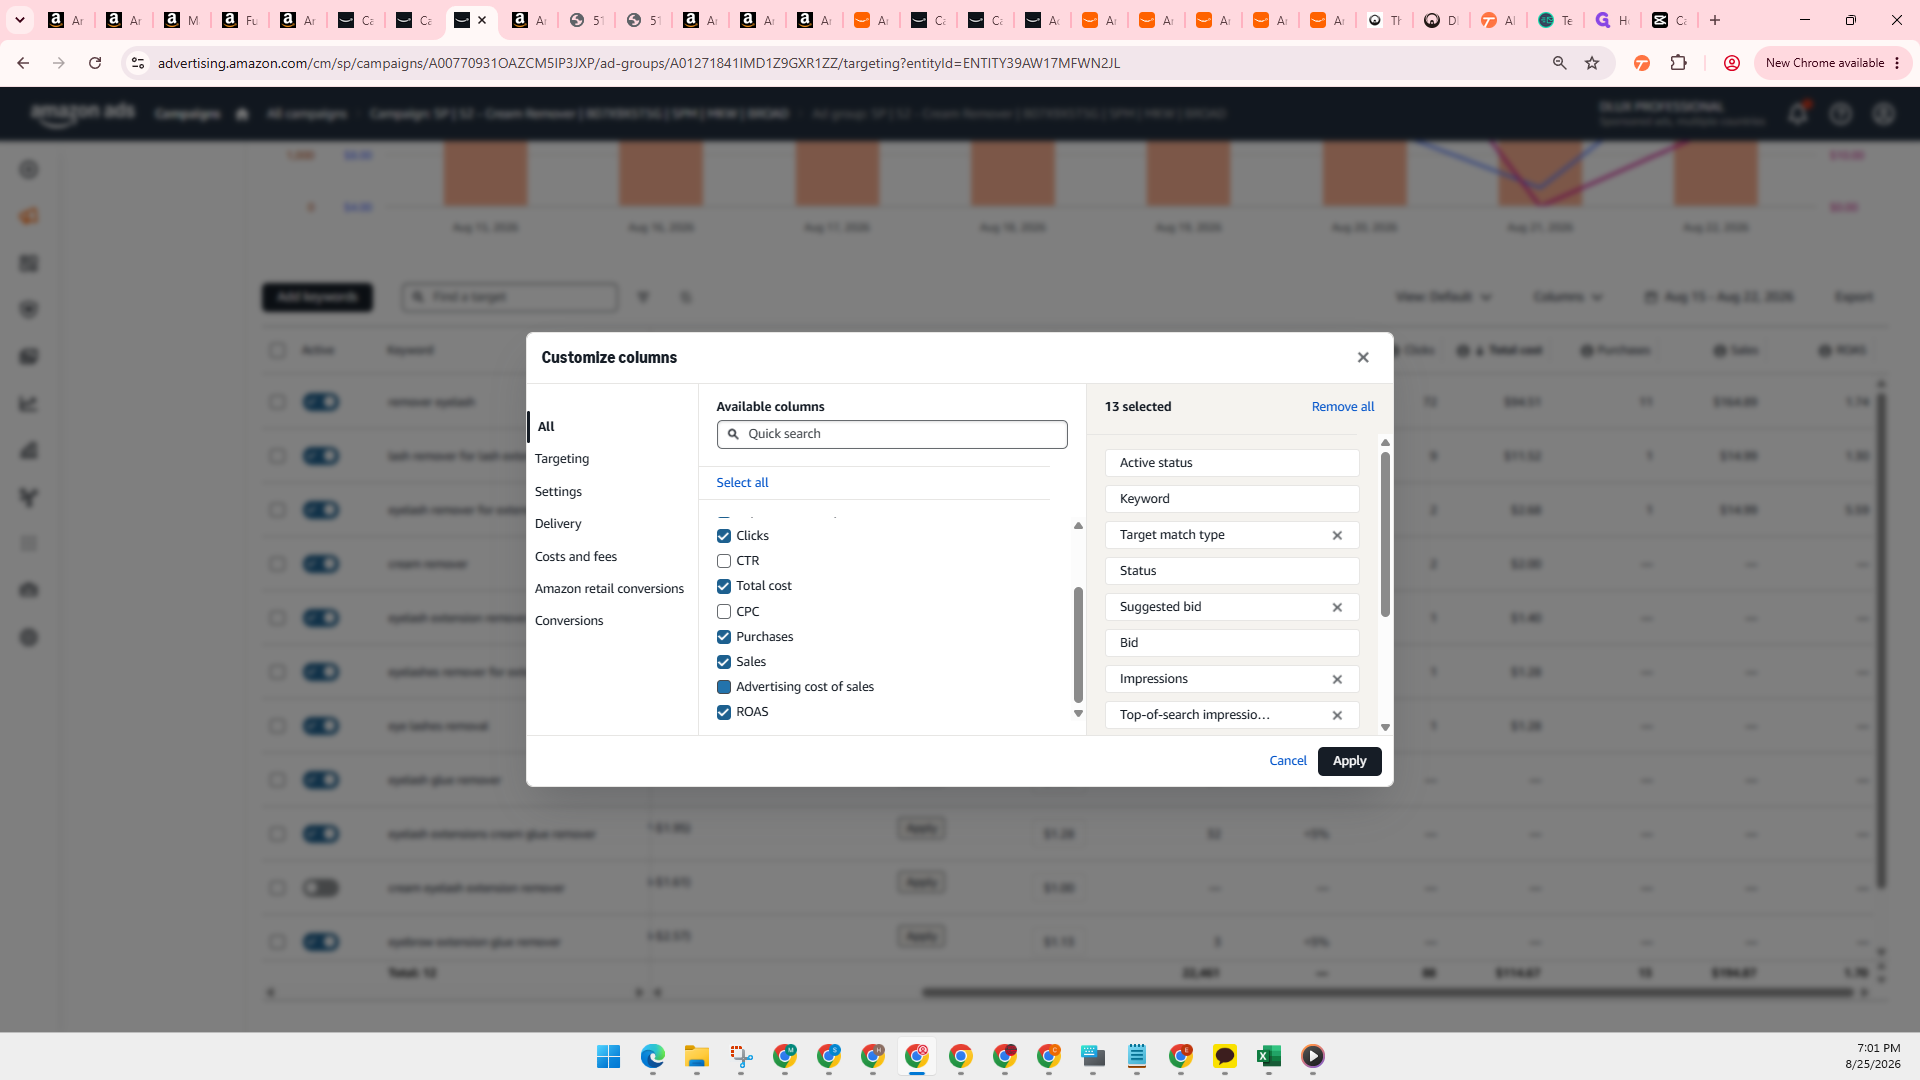
Task: Go back to the previous browser page
Action: [23, 63]
